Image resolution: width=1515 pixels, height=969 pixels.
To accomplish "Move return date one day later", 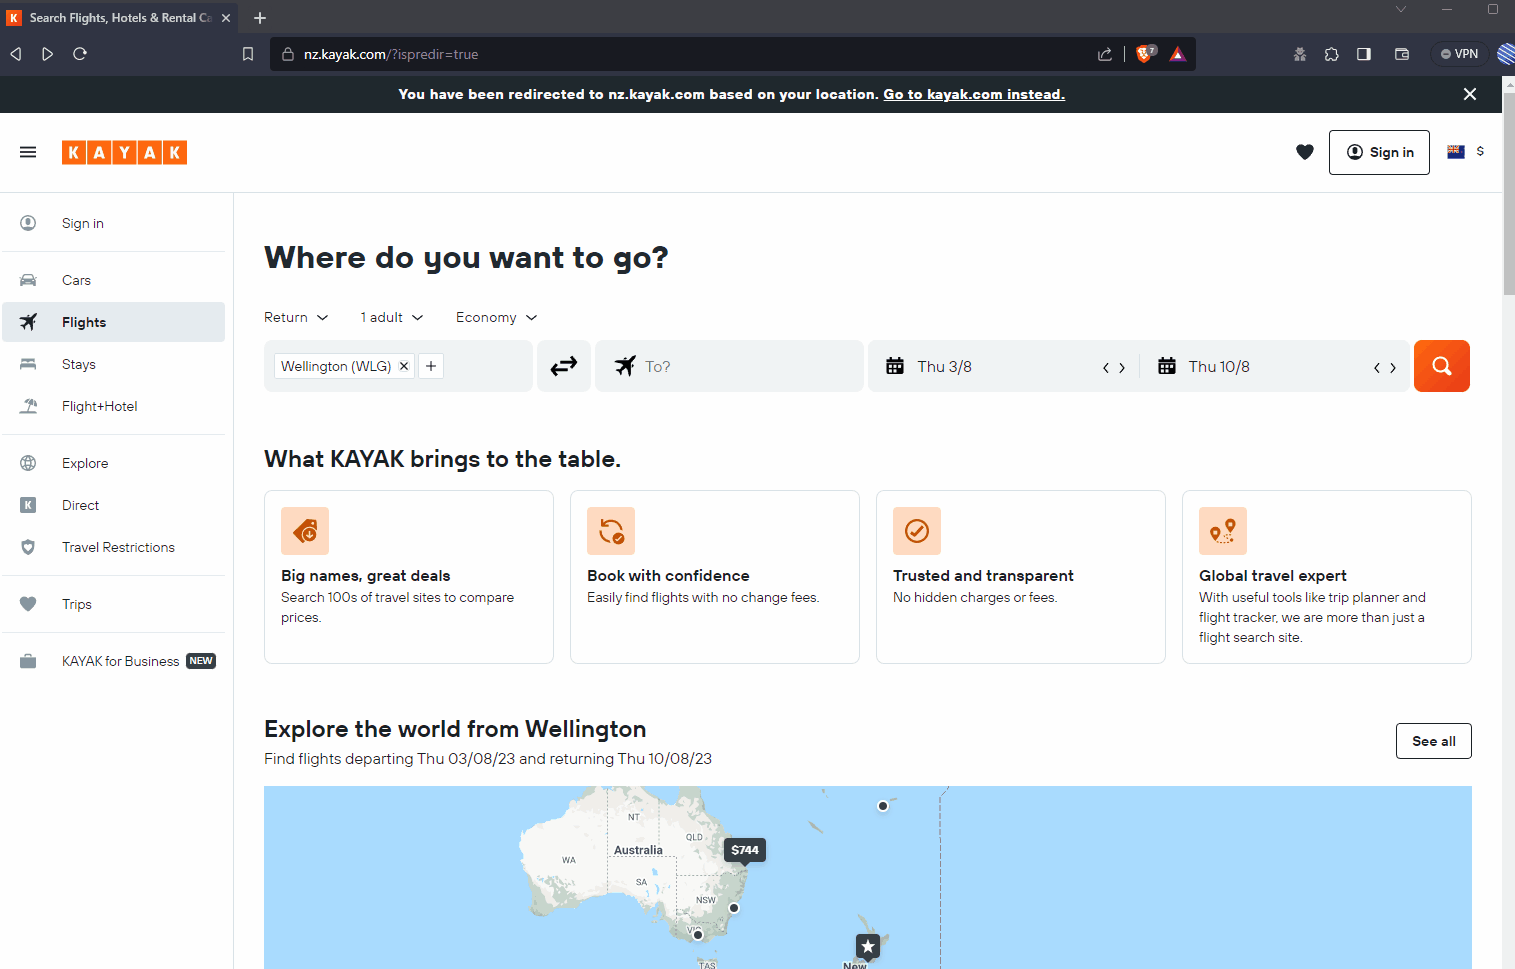I will point(1393,368).
